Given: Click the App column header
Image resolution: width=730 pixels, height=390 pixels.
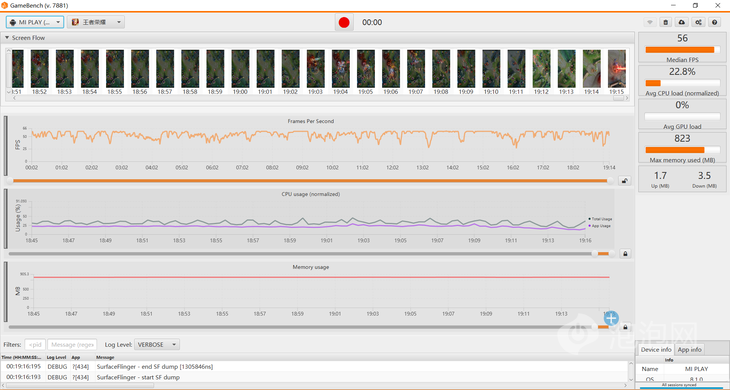Looking at the screenshot, I should (75, 357).
